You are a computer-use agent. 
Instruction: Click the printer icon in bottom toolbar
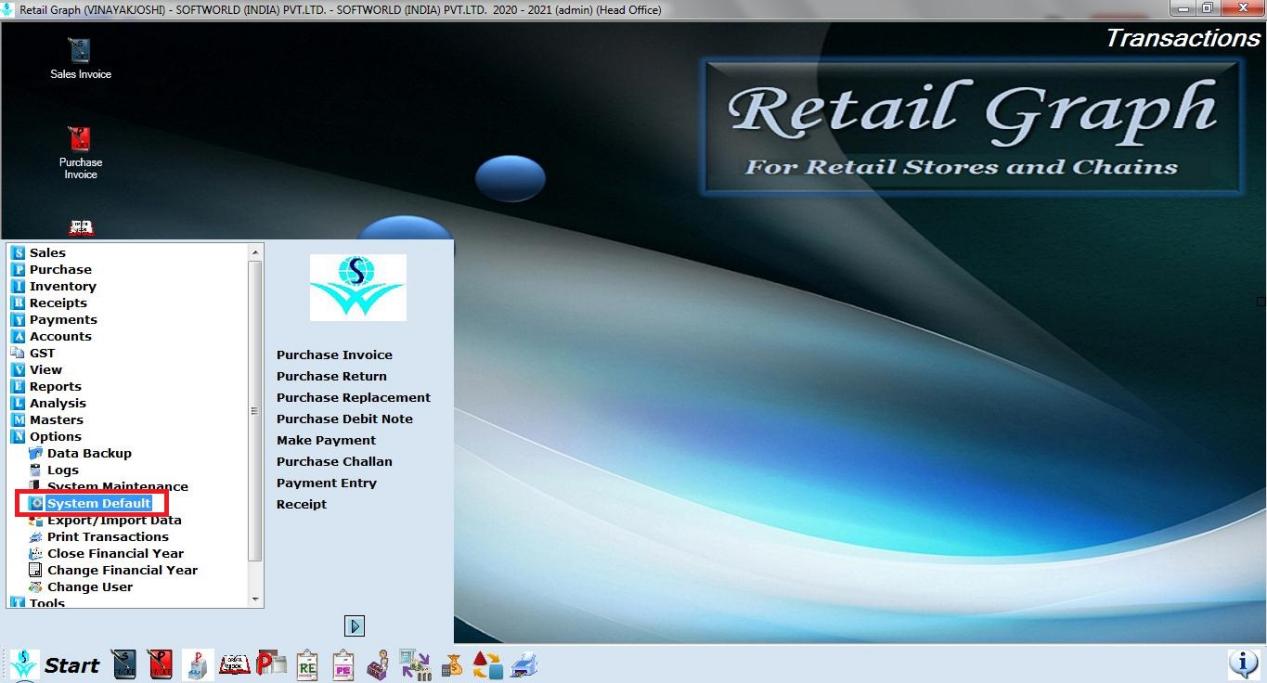coord(525,665)
